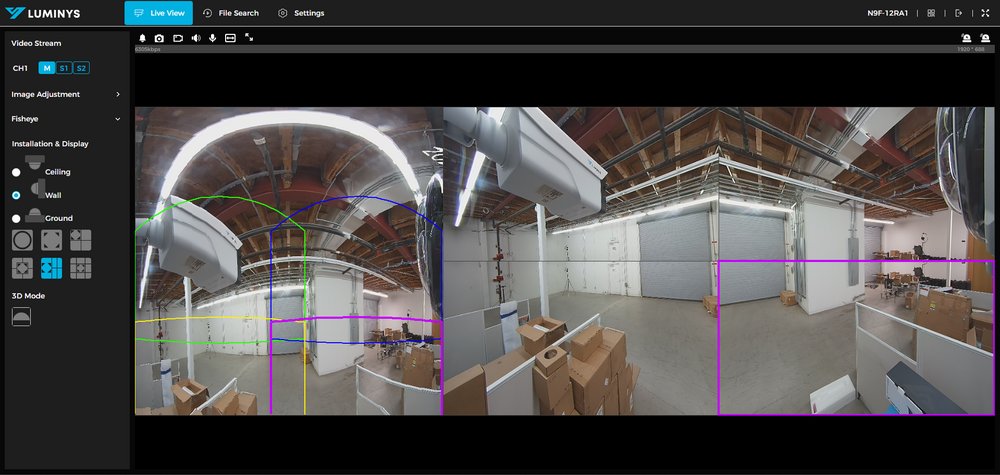Expand the Image Adjustment section
1000x475 pixels.
click(x=117, y=94)
